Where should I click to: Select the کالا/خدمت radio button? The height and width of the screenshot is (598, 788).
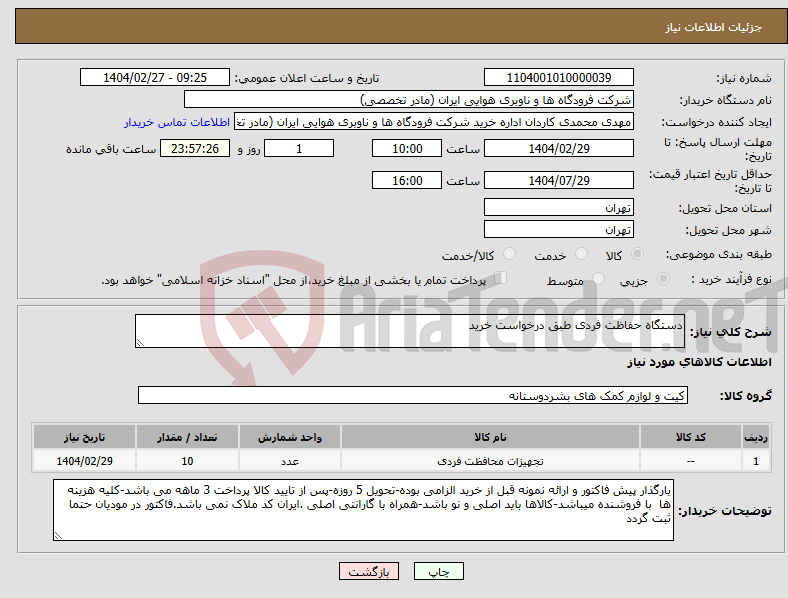[x=510, y=254]
